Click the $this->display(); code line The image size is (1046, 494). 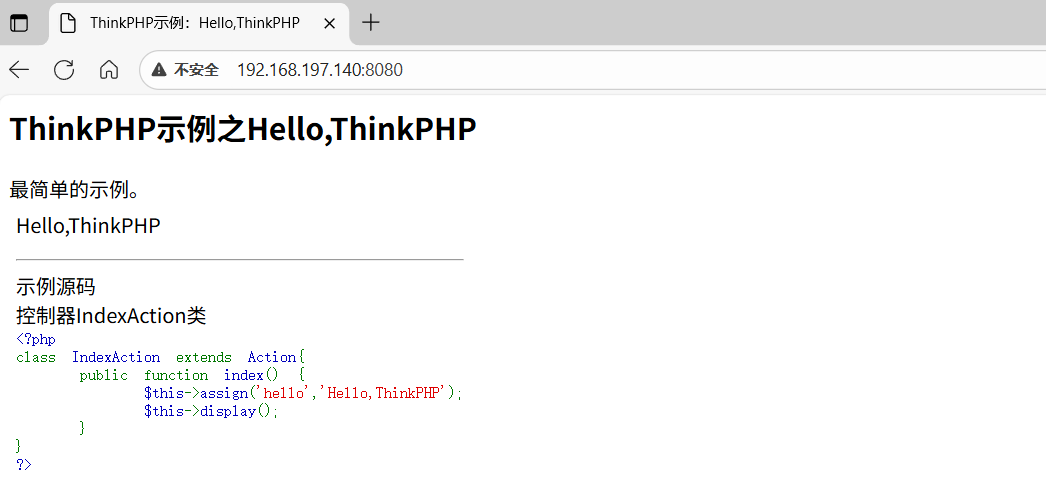pos(210,411)
